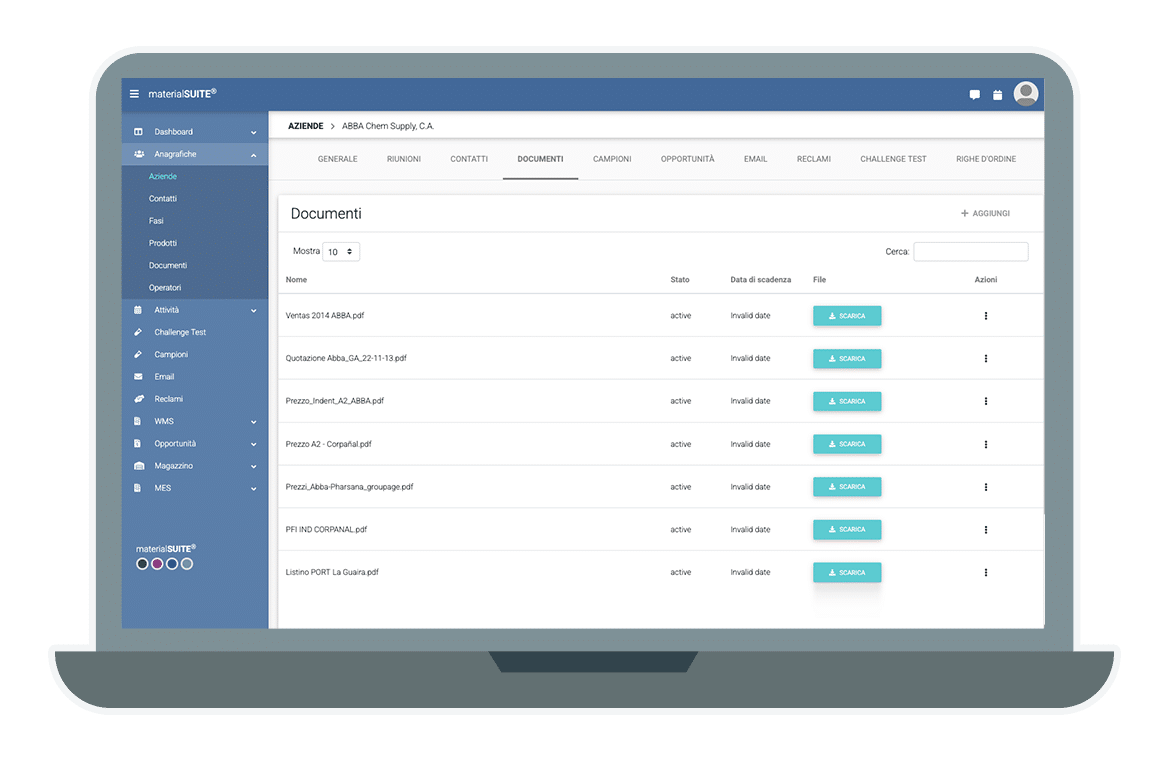
Task: Expand the Opportunità sidebar section
Action: pyautogui.click(x=137, y=443)
